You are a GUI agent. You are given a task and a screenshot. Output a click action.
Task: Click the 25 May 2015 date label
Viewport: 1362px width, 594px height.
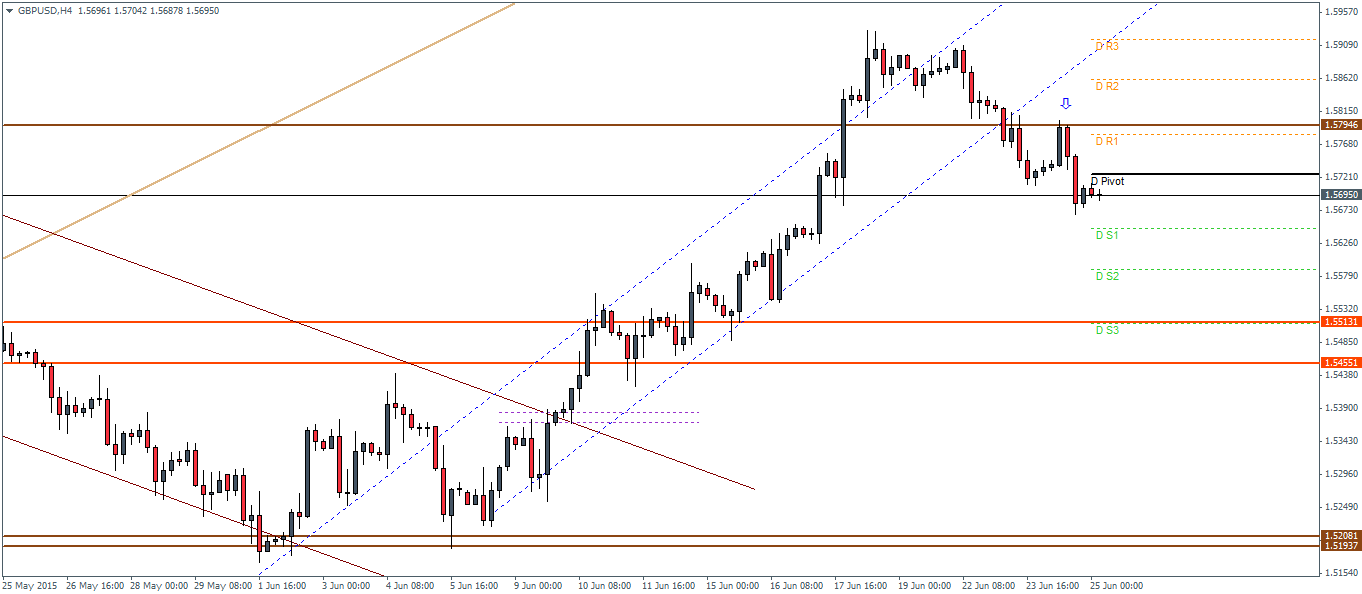[x=30, y=585]
